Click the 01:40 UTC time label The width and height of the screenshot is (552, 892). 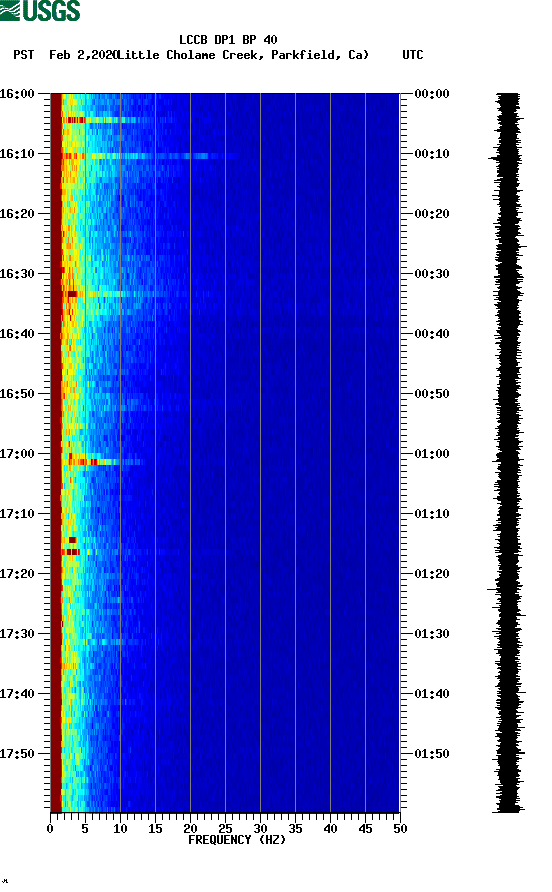point(432,694)
